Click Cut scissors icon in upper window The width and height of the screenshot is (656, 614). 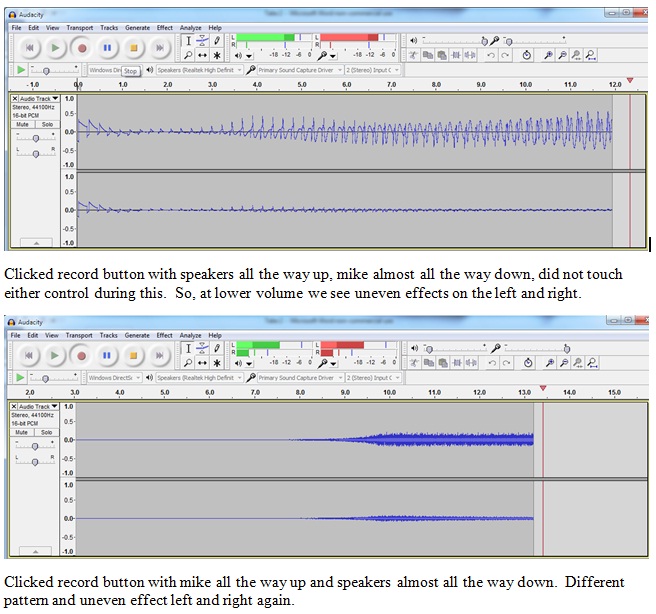413,55
